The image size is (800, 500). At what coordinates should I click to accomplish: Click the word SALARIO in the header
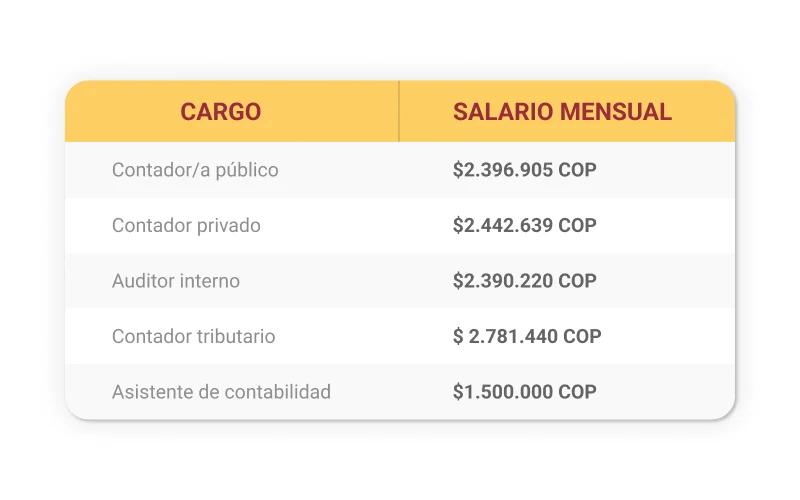[x=503, y=112]
